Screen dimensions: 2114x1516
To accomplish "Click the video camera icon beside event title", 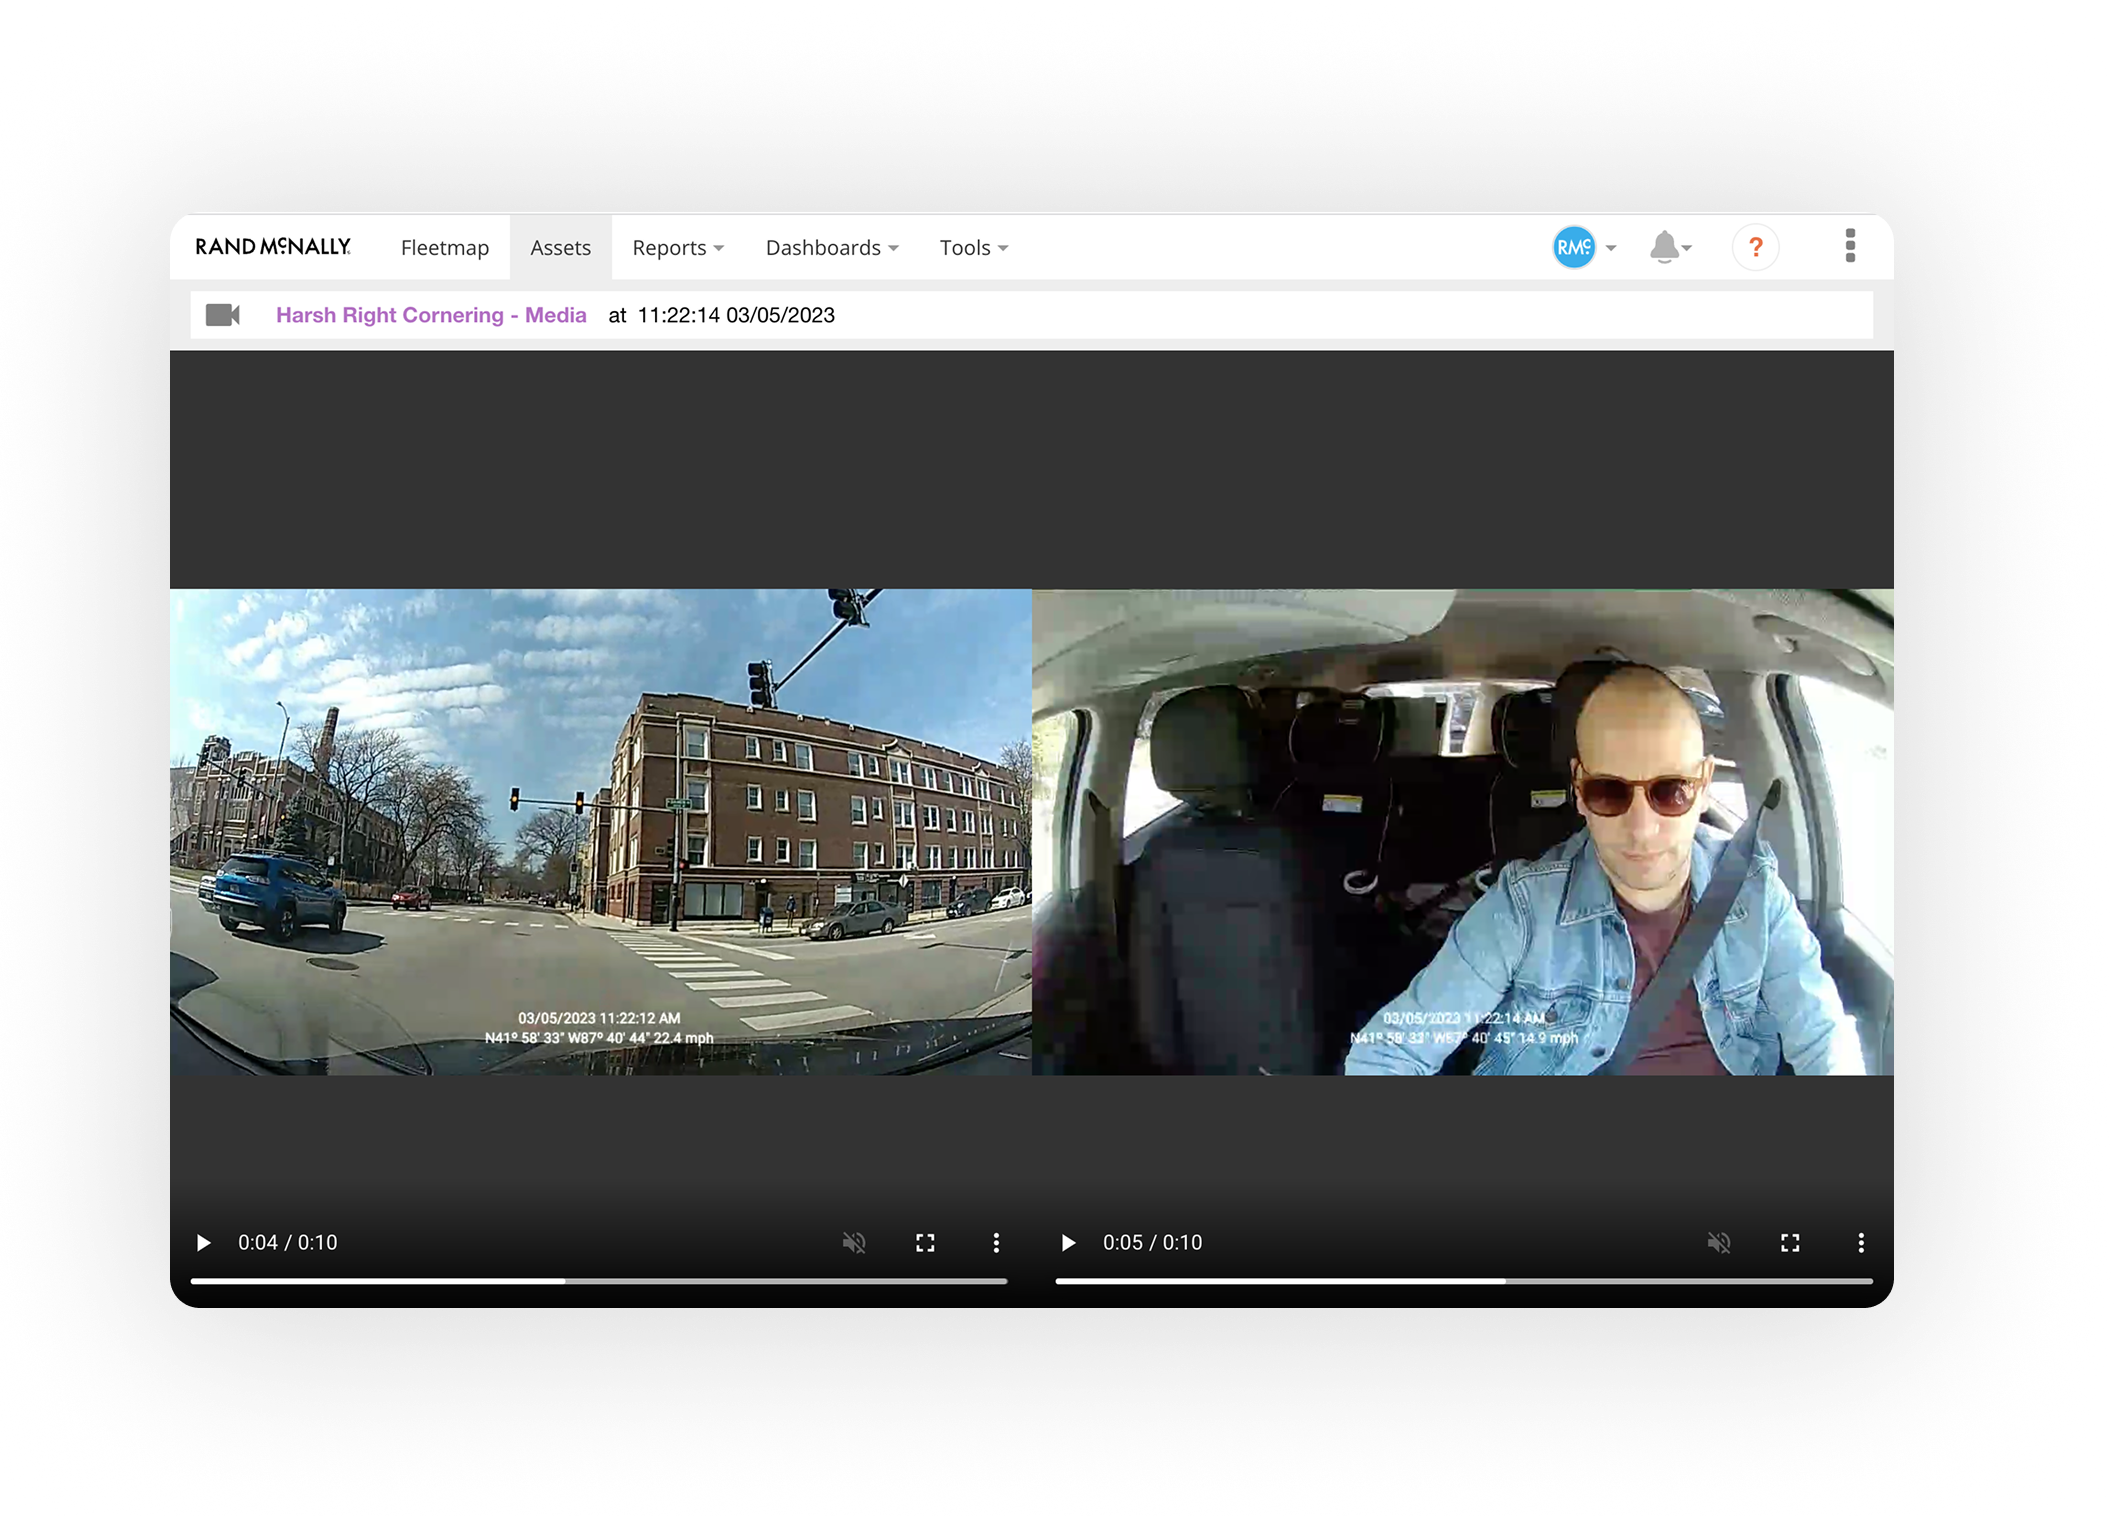I will point(223,315).
